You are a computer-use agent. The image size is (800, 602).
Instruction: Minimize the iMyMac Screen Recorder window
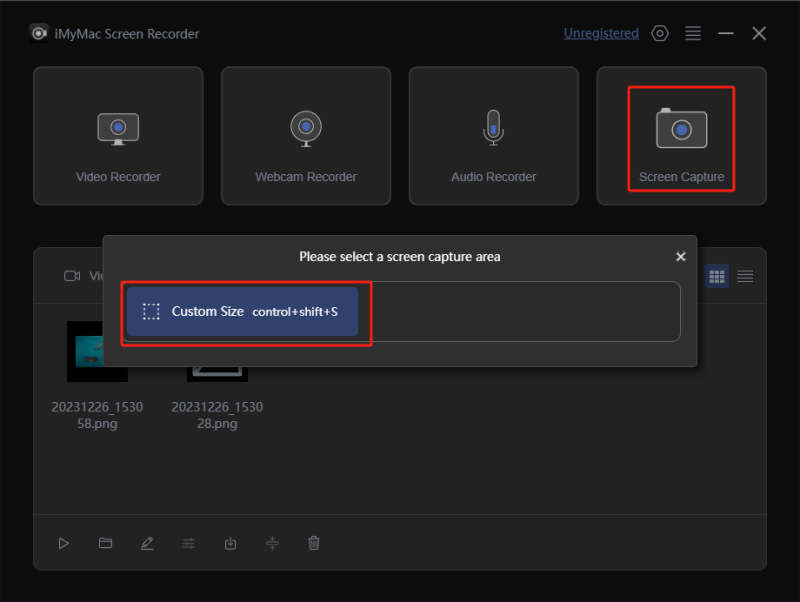pyautogui.click(x=726, y=34)
